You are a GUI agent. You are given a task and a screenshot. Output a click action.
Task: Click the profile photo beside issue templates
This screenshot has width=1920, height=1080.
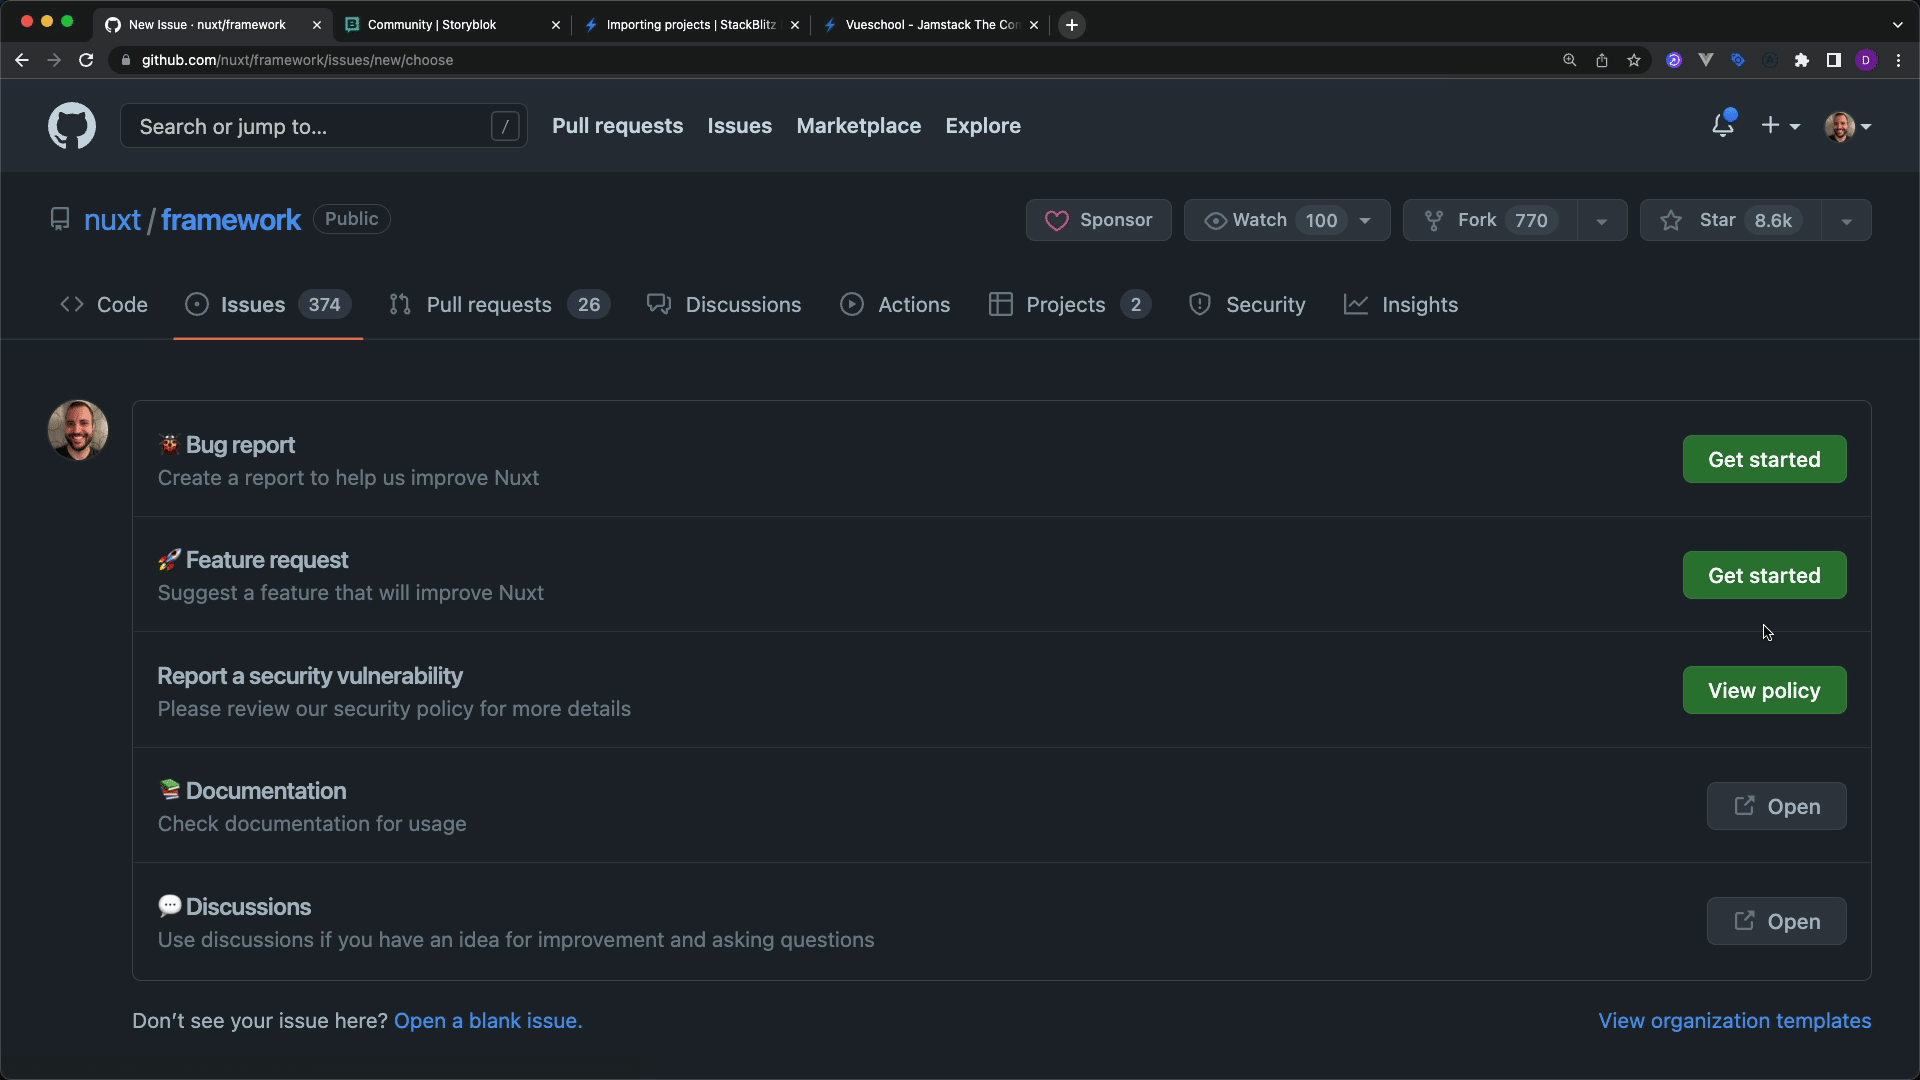pos(78,430)
